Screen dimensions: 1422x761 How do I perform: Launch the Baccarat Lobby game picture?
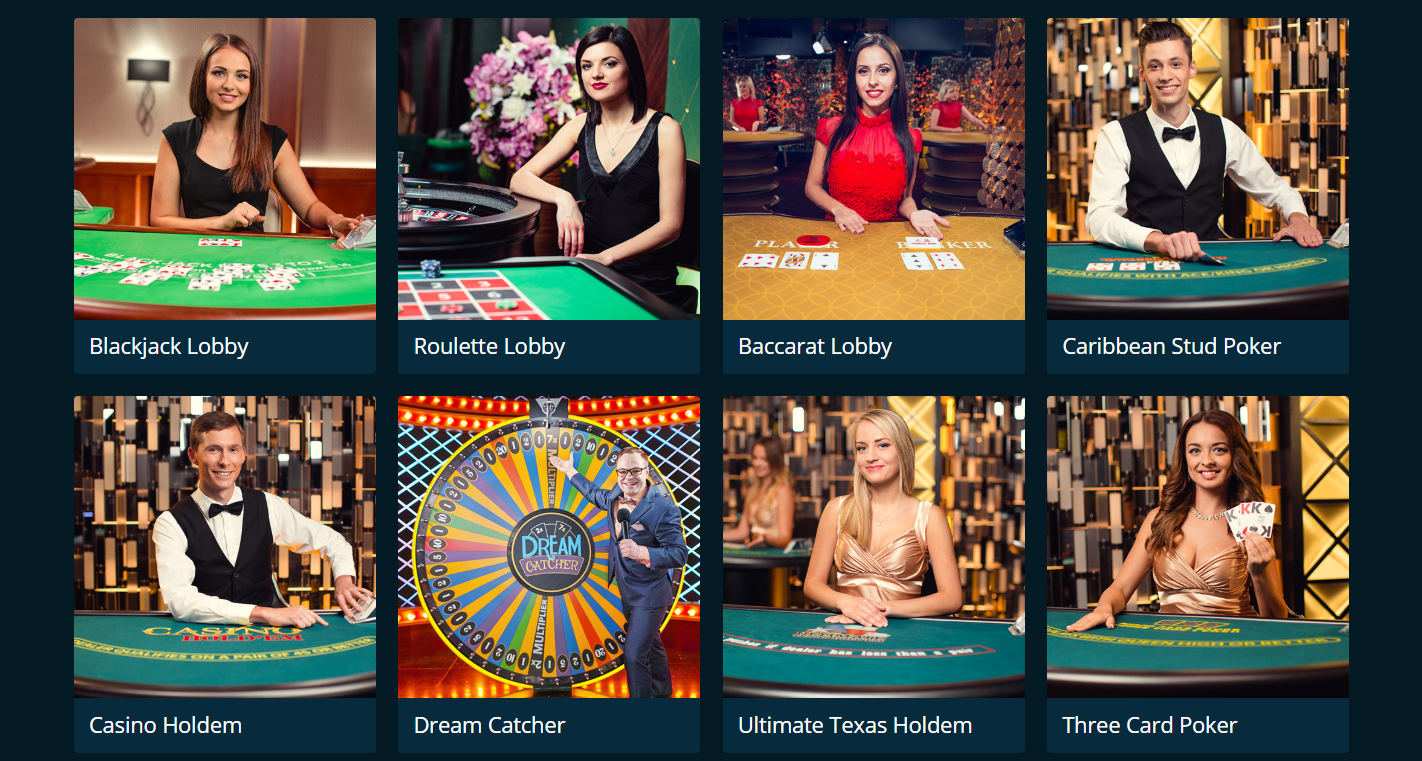(x=874, y=169)
